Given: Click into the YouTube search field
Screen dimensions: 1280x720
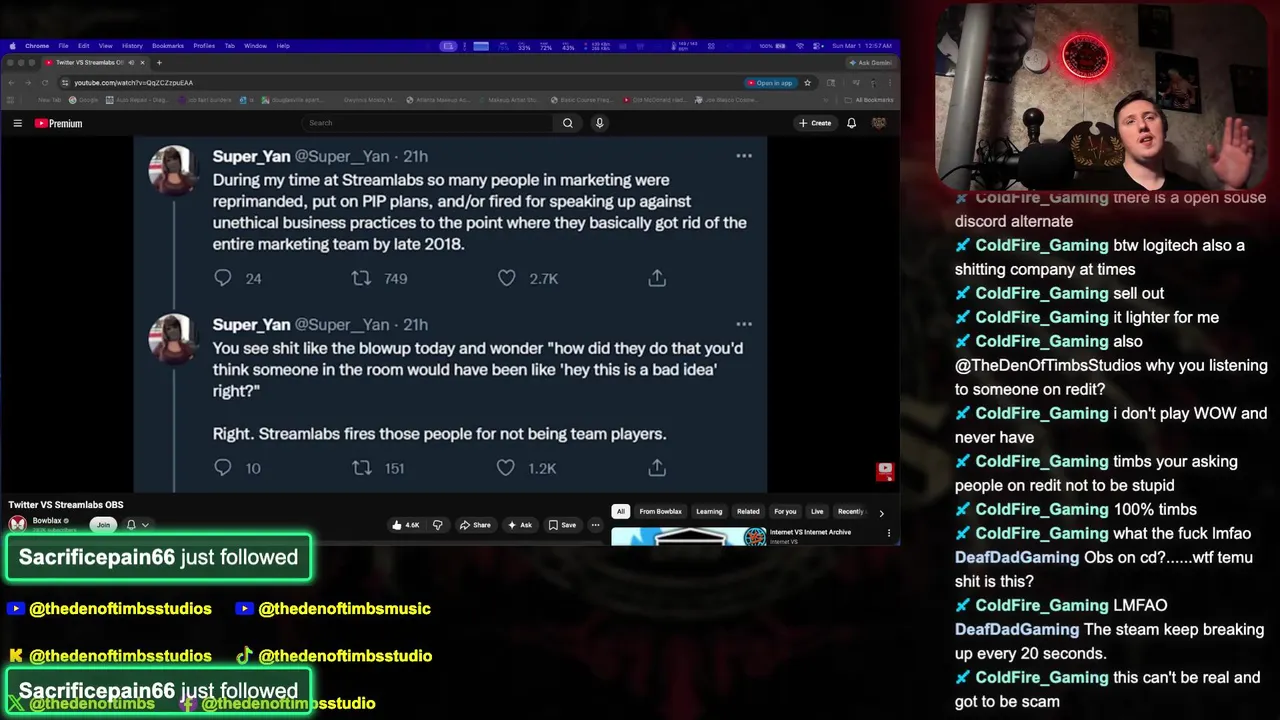Looking at the screenshot, I should coord(427,123).
